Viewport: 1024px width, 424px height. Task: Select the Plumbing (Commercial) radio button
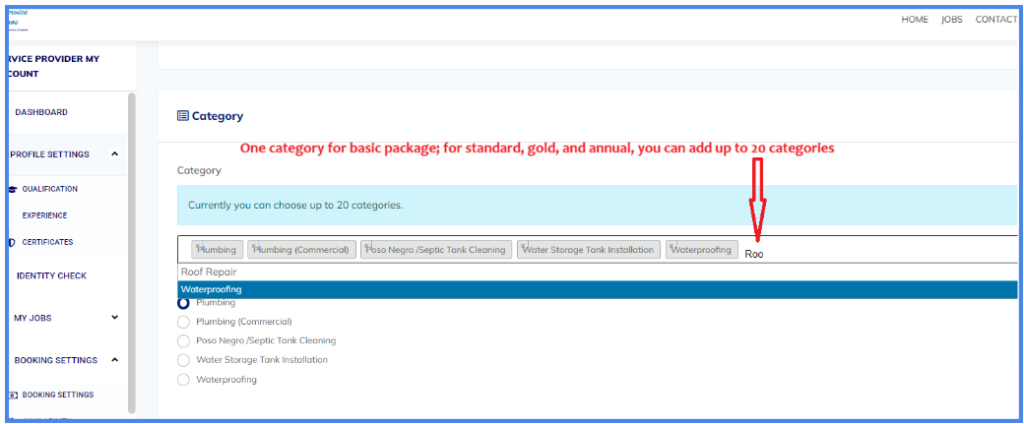[184, 322]
